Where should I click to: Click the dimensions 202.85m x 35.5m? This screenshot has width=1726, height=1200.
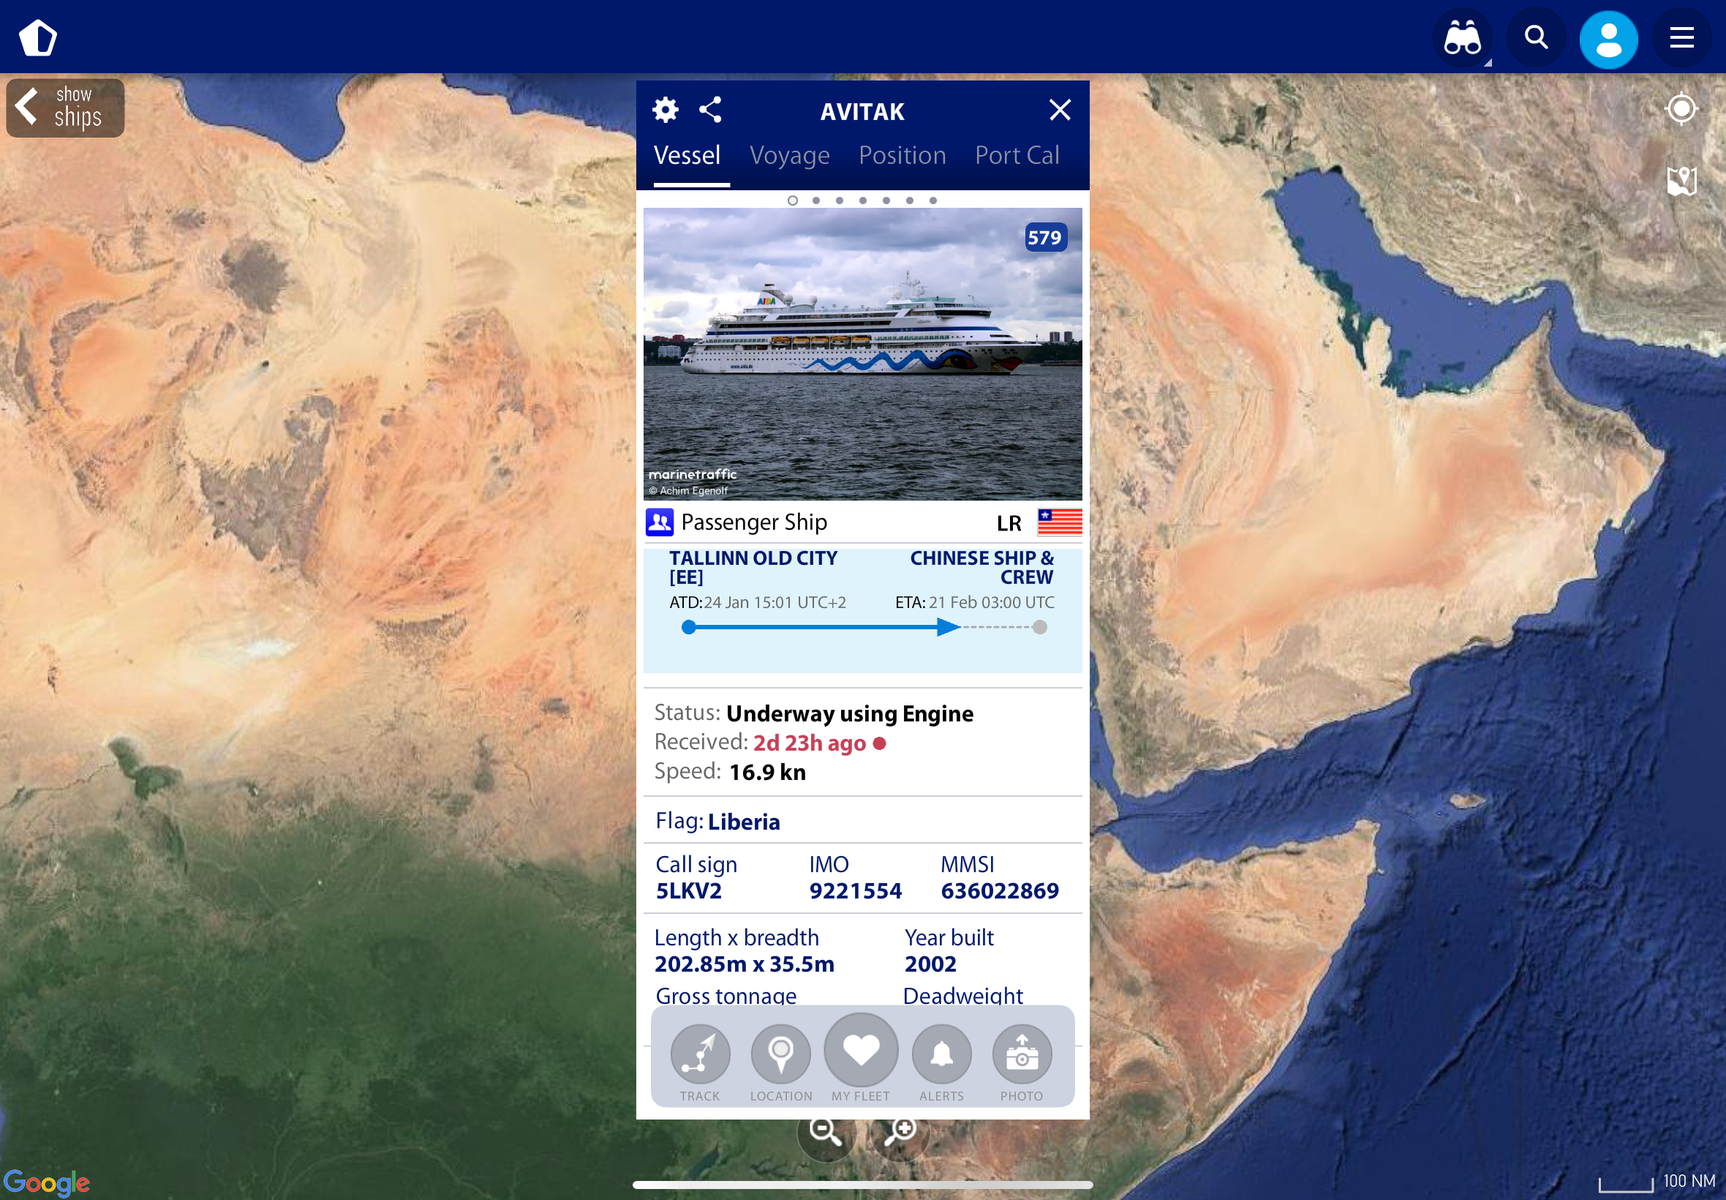coord(745,964)
